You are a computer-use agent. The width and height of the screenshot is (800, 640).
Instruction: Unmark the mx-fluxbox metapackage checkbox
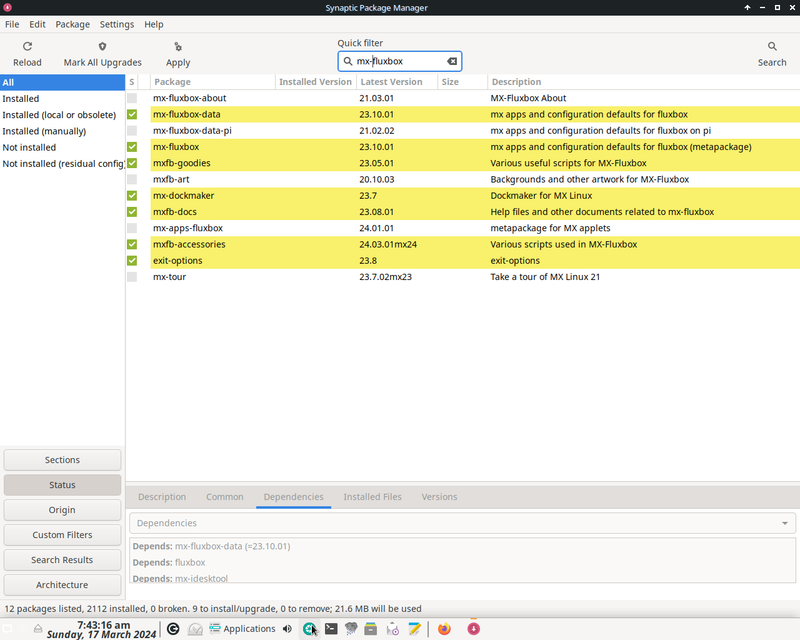[132, 147]
